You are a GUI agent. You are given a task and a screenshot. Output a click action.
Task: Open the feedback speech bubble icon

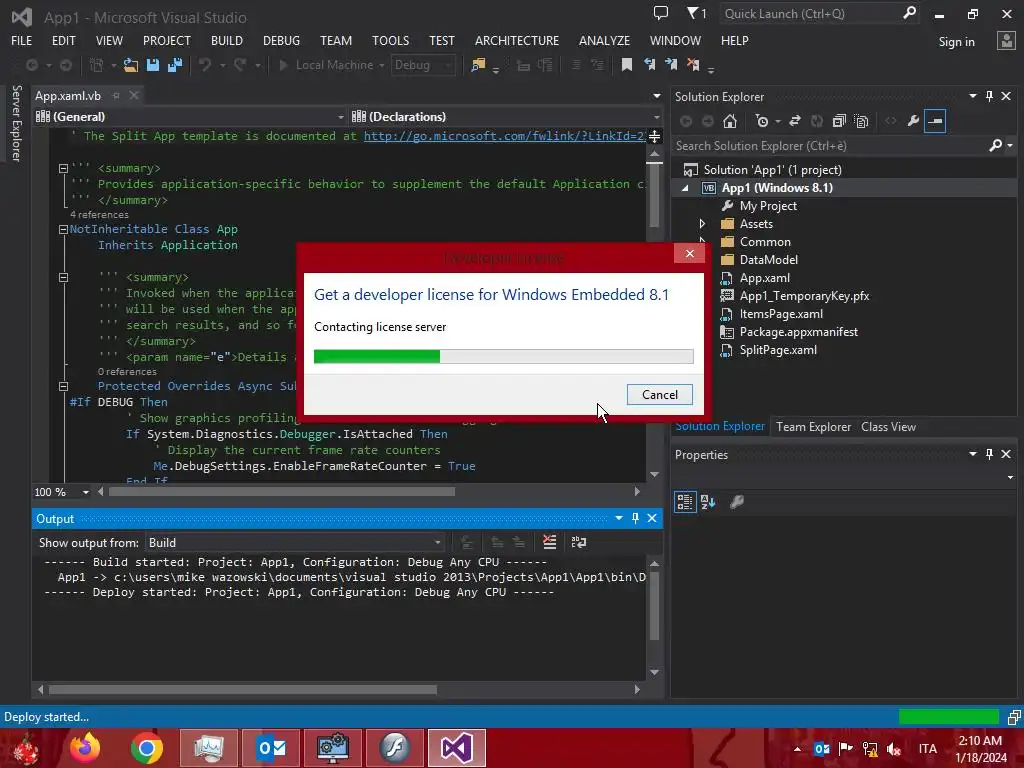tap(661, 13)
